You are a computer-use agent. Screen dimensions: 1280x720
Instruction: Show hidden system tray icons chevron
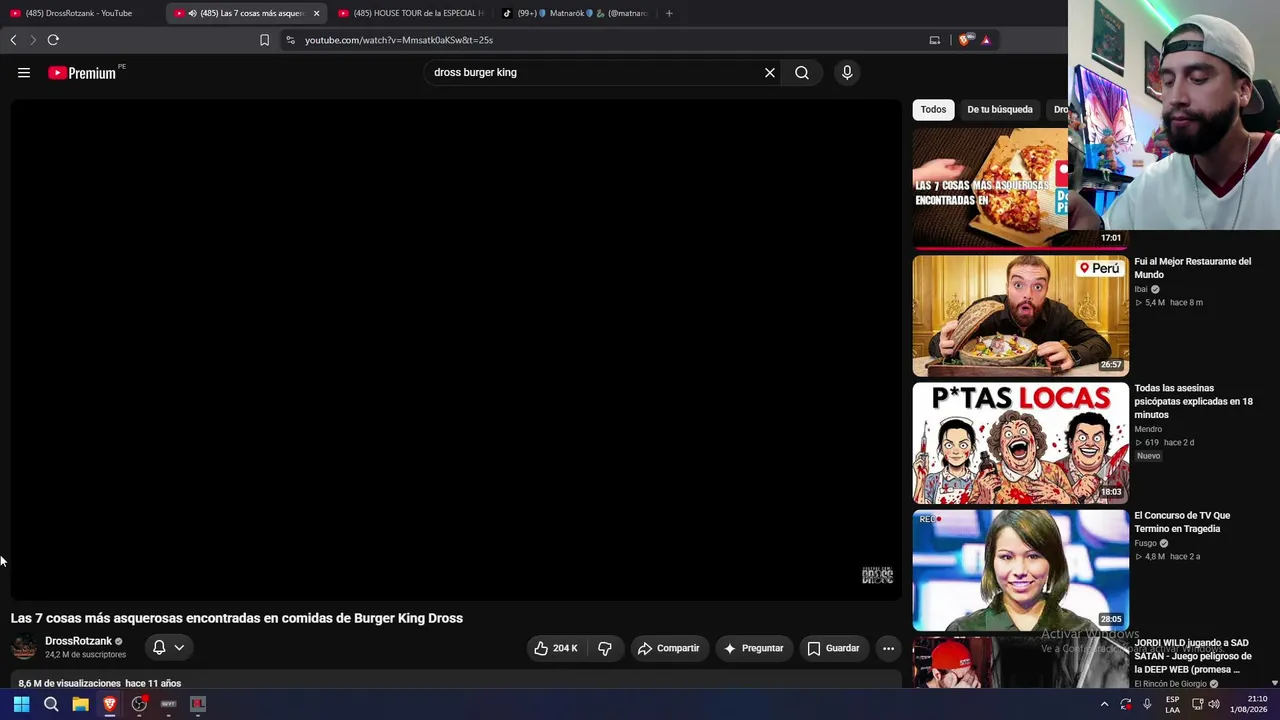tap(1104, 704)
